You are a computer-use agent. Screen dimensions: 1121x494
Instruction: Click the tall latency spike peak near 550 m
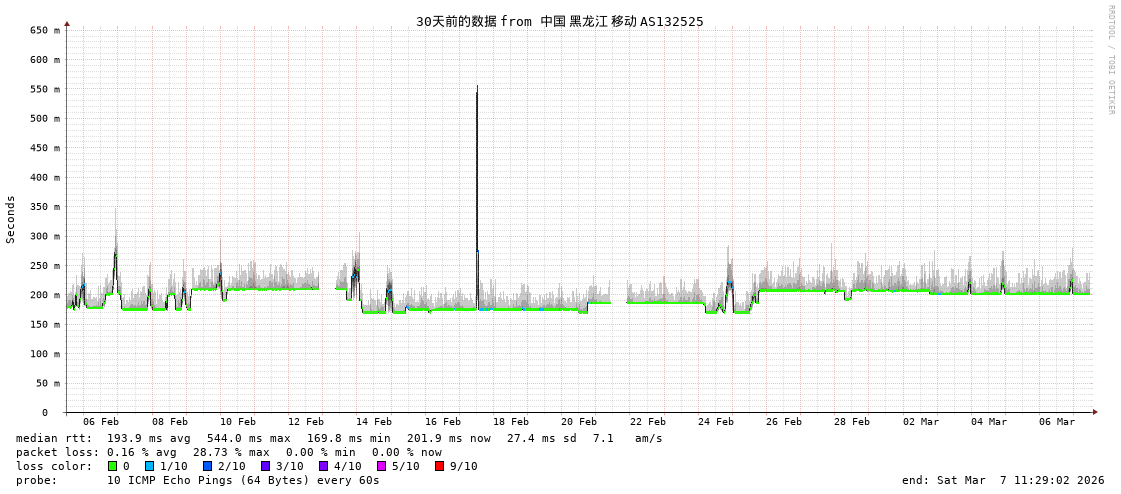click(x=477, y=88)
